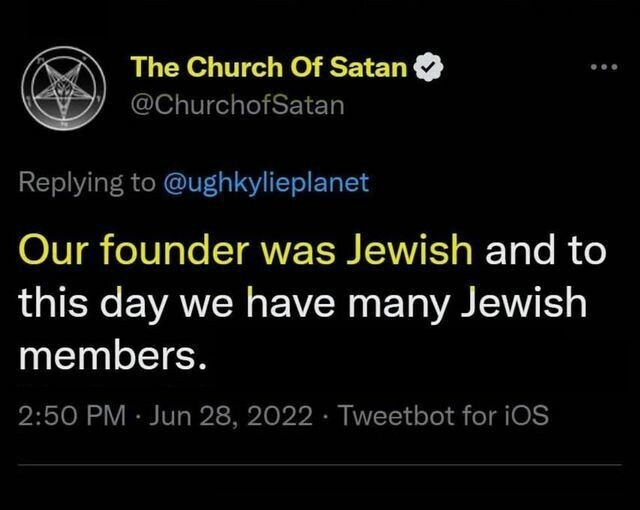
Task: Click the Jun 28, 2022 date
Action: [231, 416]
